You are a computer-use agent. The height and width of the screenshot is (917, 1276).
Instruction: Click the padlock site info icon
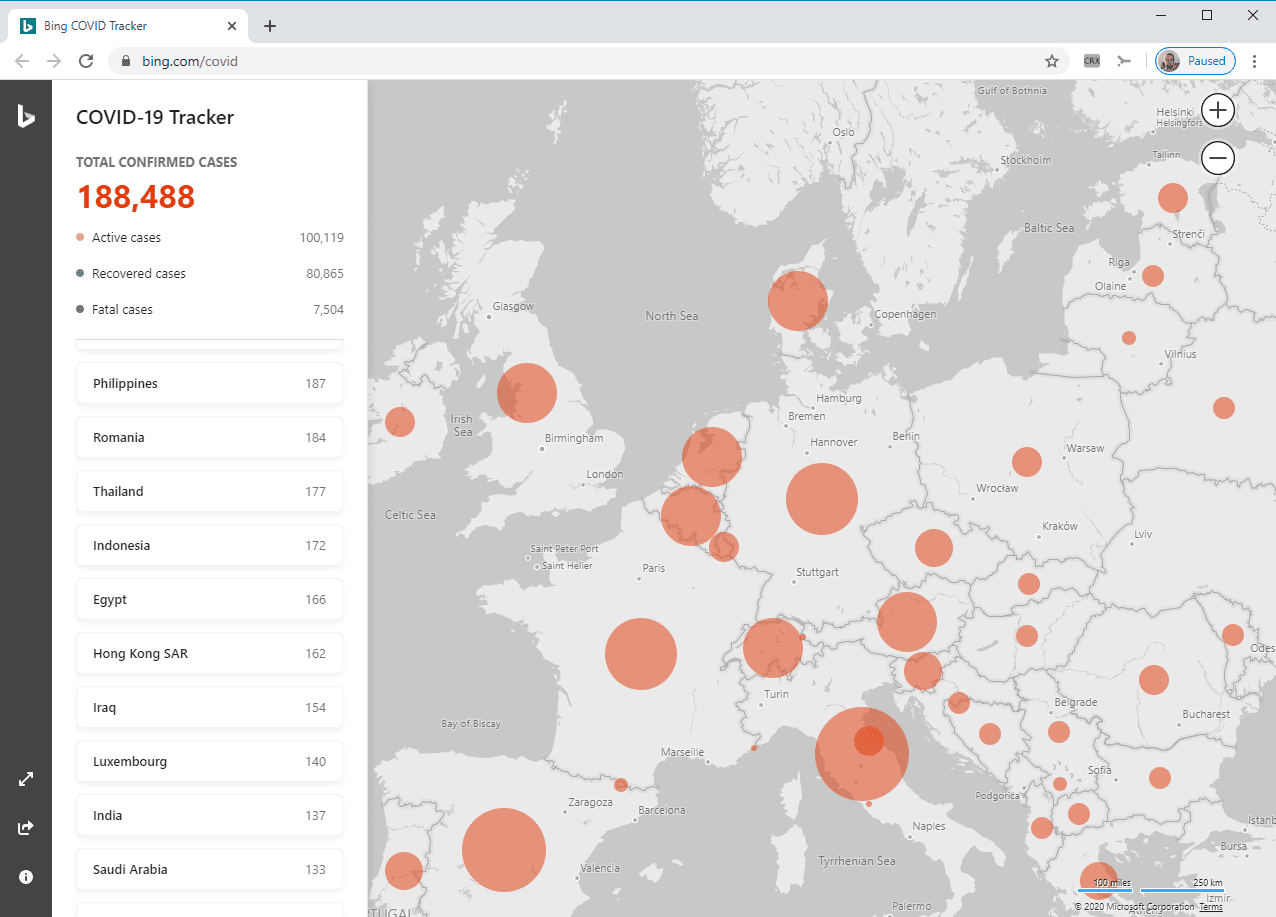click(126, 61)
